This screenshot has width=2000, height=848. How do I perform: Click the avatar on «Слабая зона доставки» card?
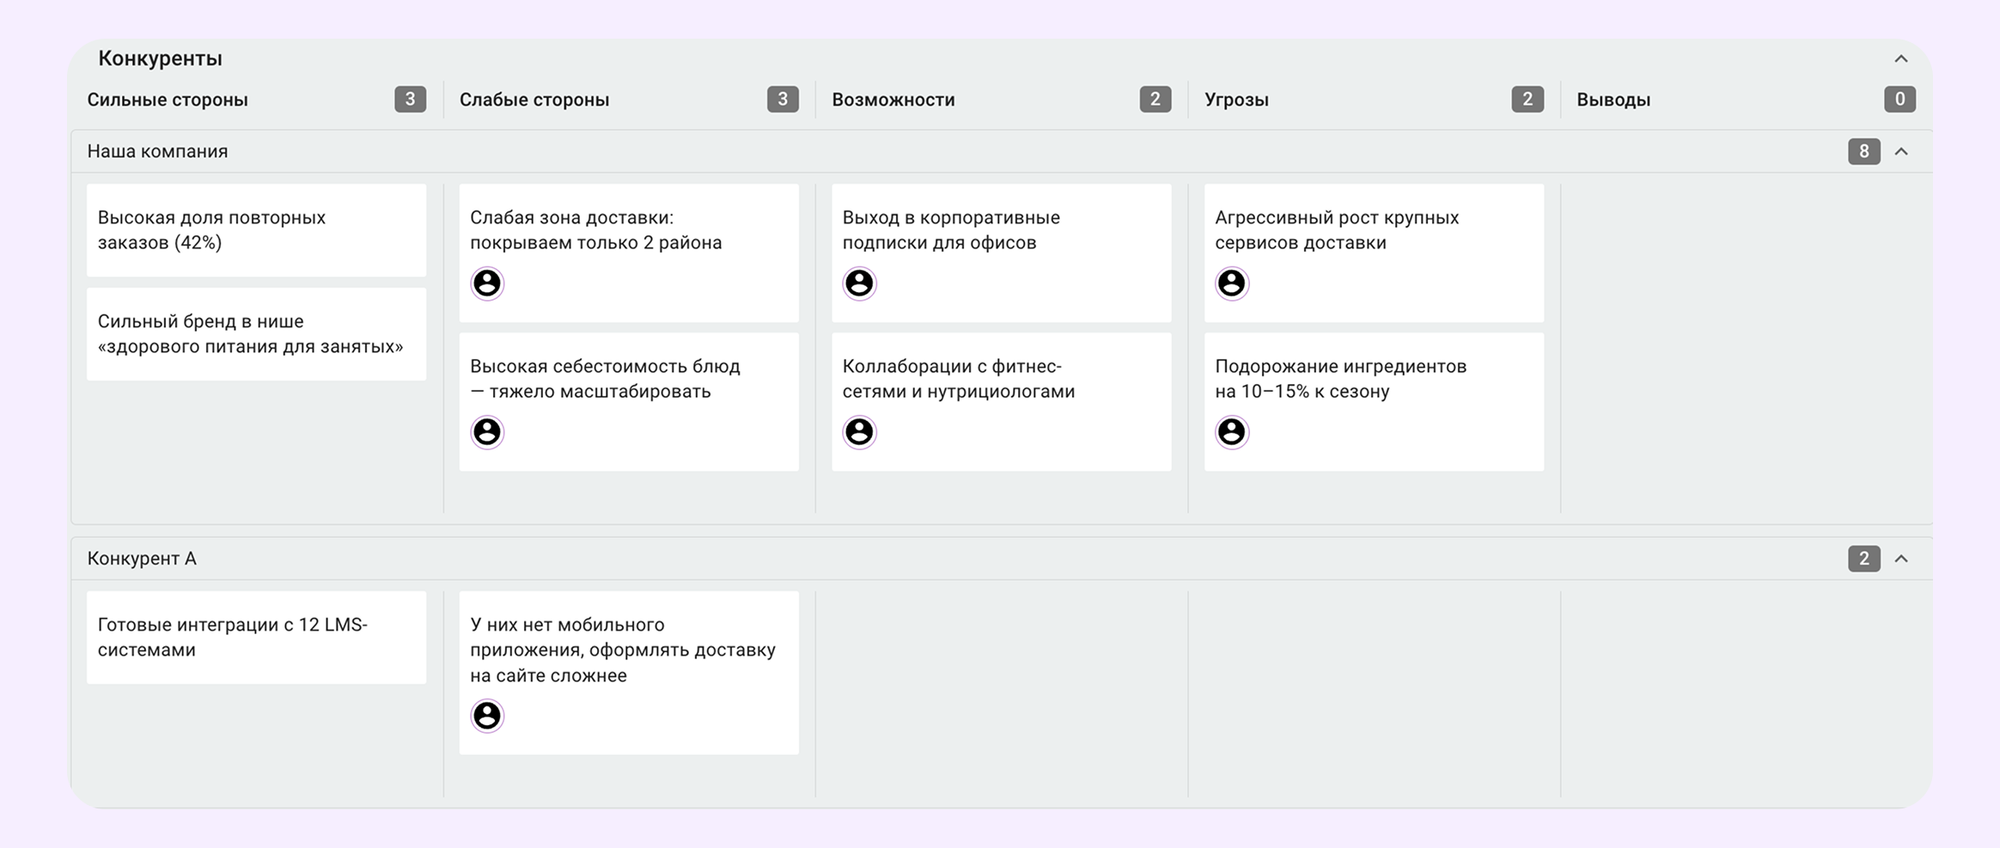[x=487, y=284]
